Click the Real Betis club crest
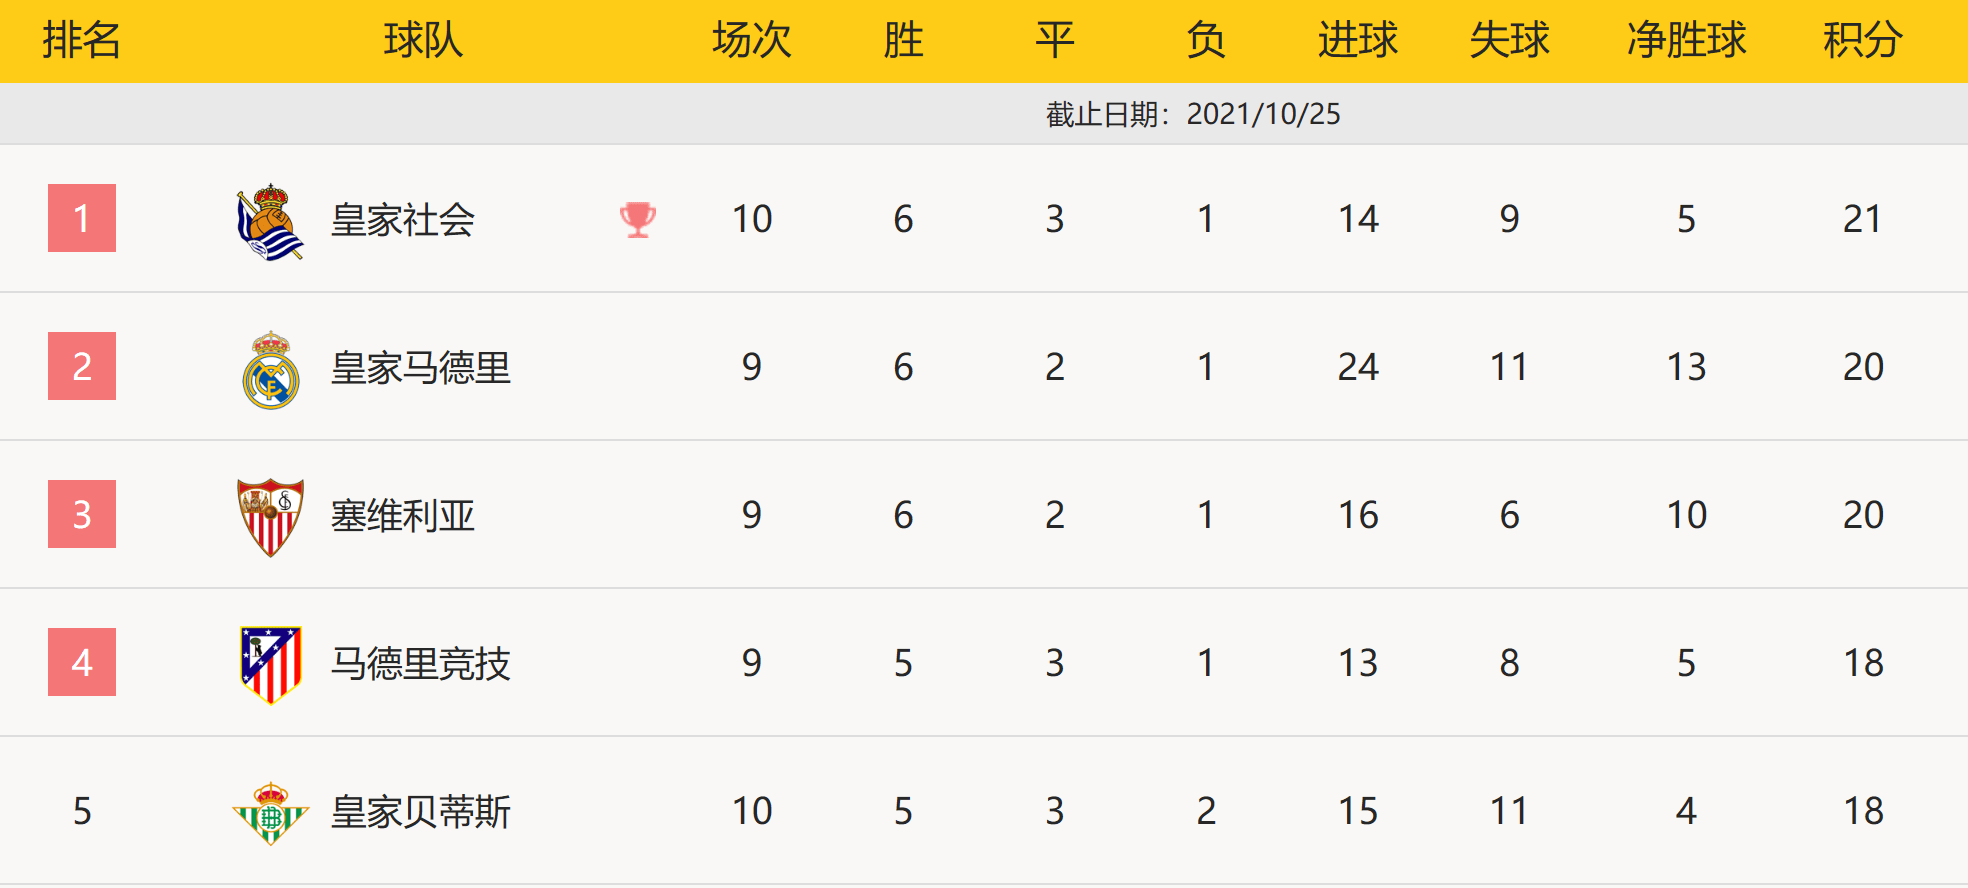This screenshot has width=1968, height=888. 270,813
